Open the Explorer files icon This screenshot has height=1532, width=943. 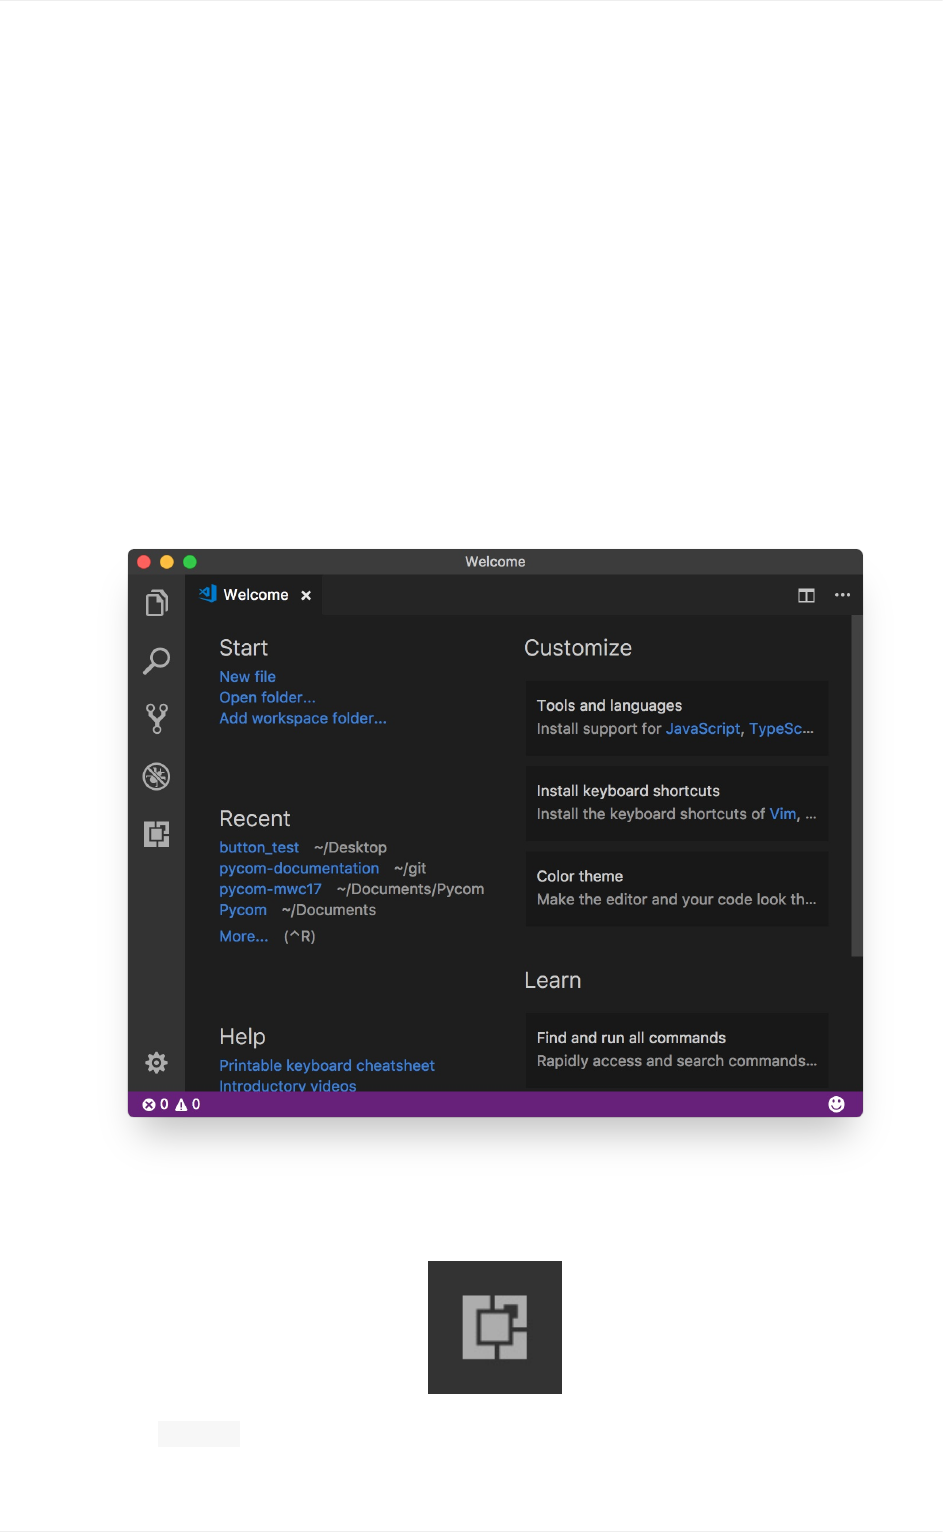[157, 604]
